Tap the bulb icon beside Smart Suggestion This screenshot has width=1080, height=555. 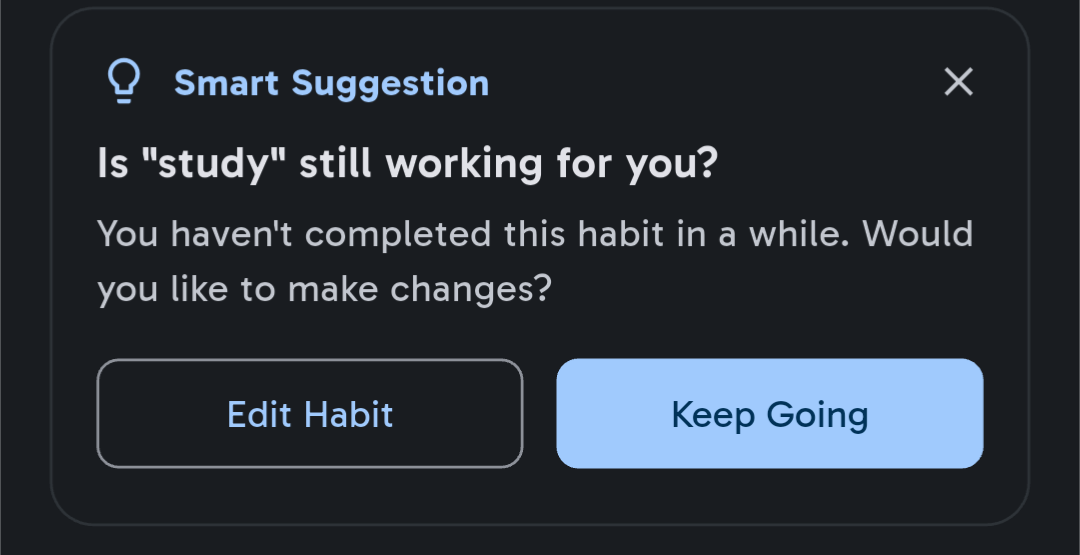124,82
